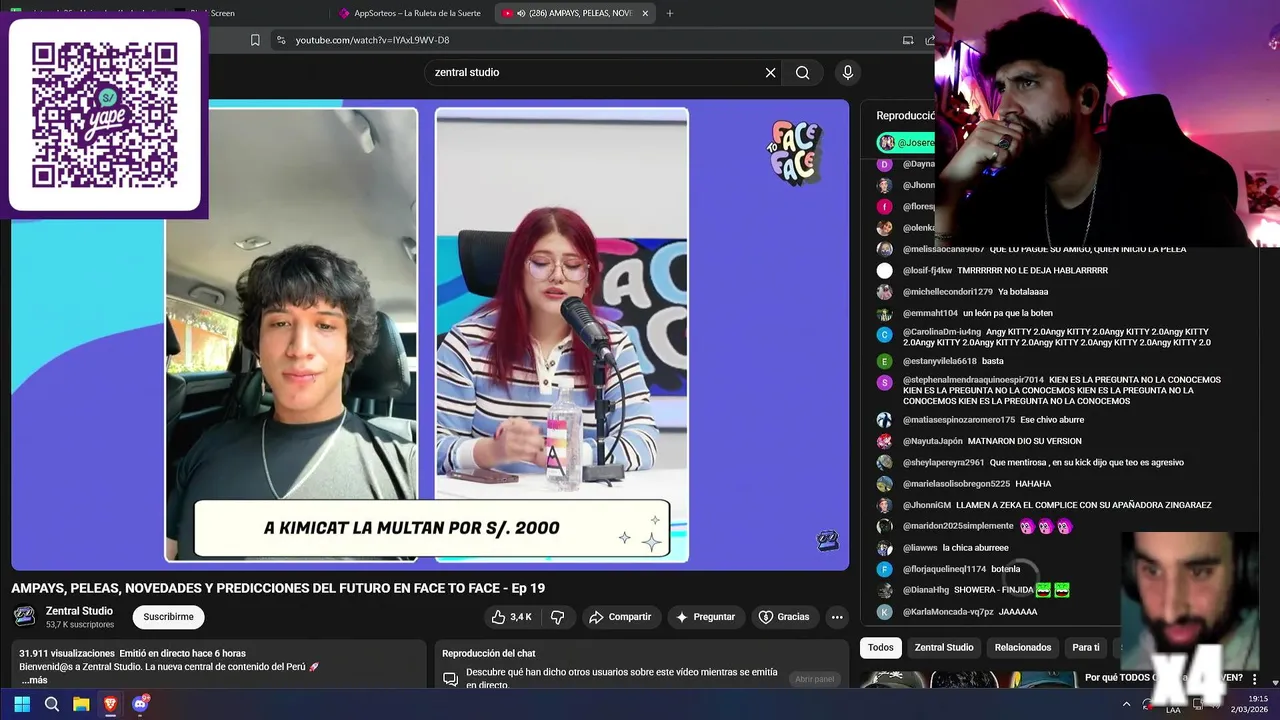Start voice search with the microphone icon

[x=848, y=72]
